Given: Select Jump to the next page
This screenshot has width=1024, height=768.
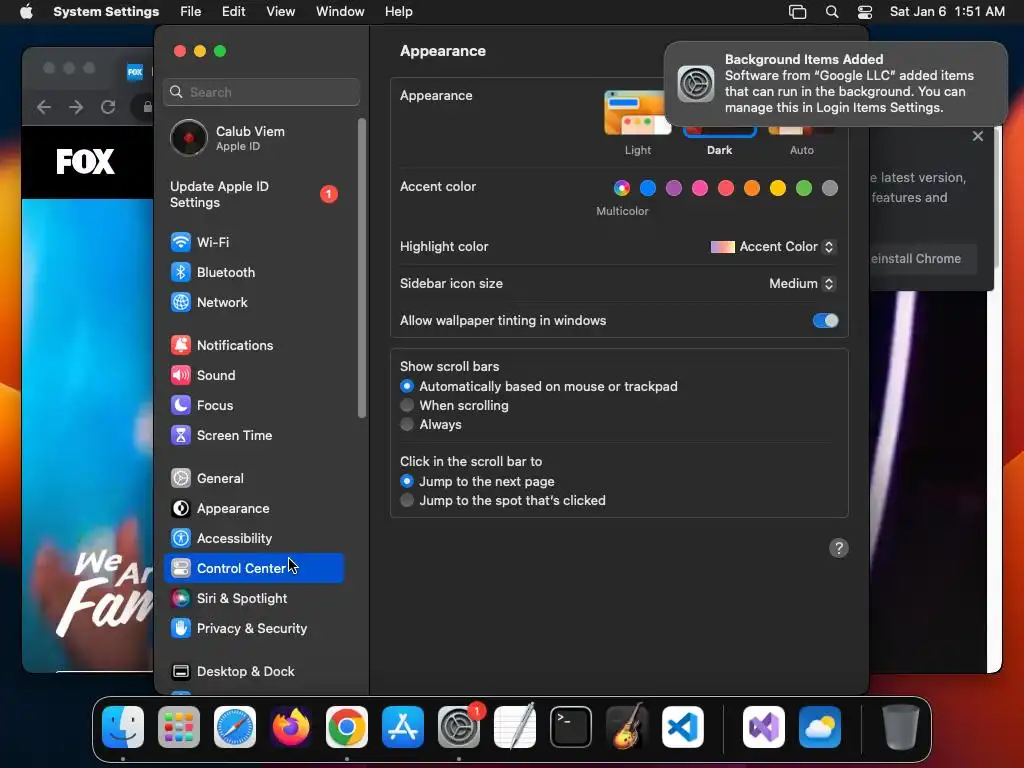Looking at the screenshot, I should (x=407, y=481).
